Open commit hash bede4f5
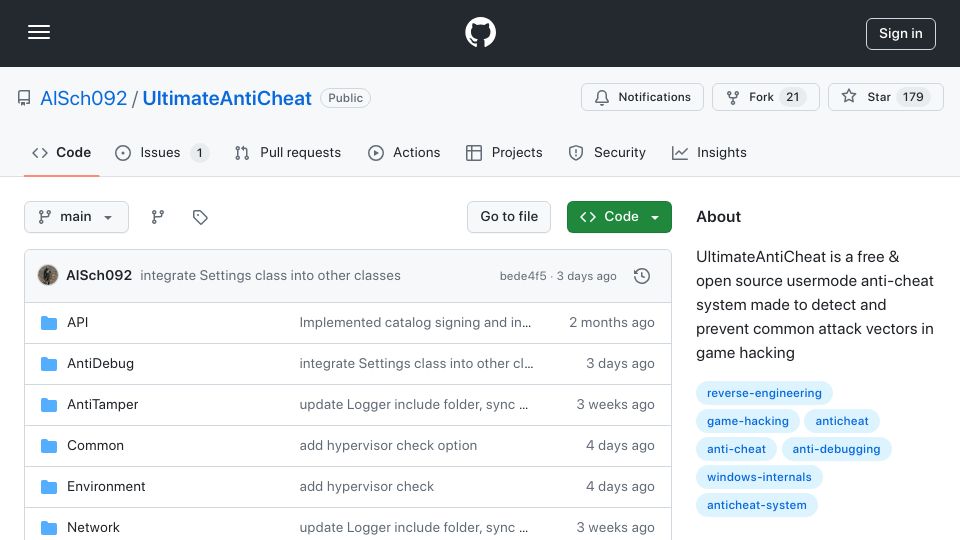 coord(523,276)
